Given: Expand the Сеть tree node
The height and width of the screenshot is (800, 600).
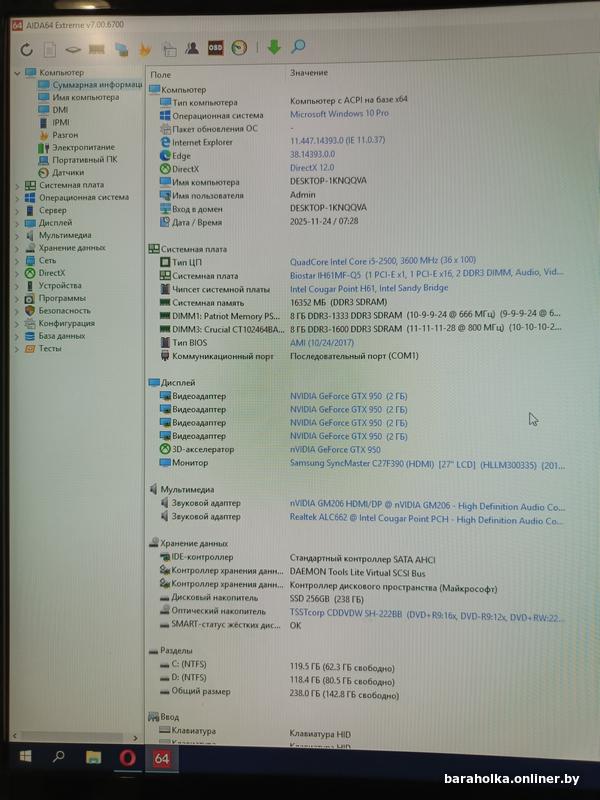Looking at the screenshot, I should (17, 261).
